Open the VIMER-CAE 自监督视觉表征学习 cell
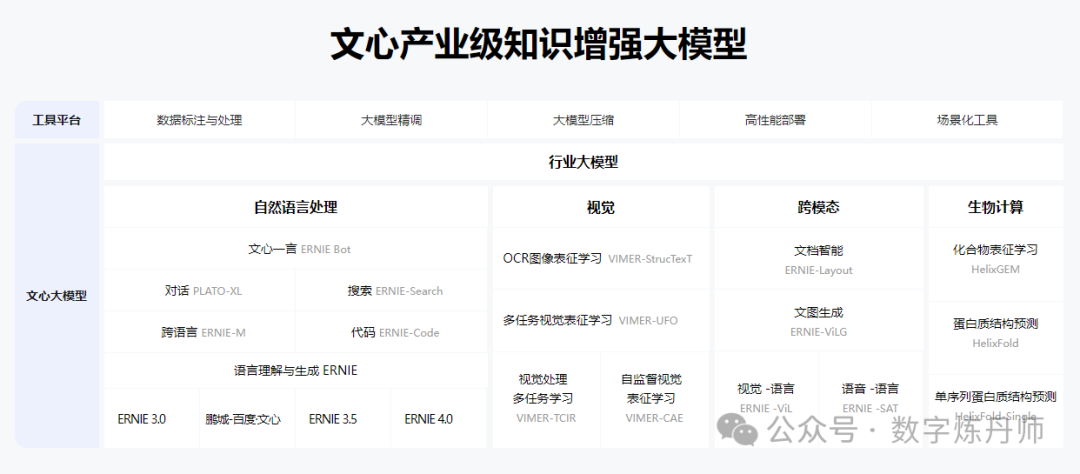This screenshot has width=1080, height=474. (x=655, y=400)
